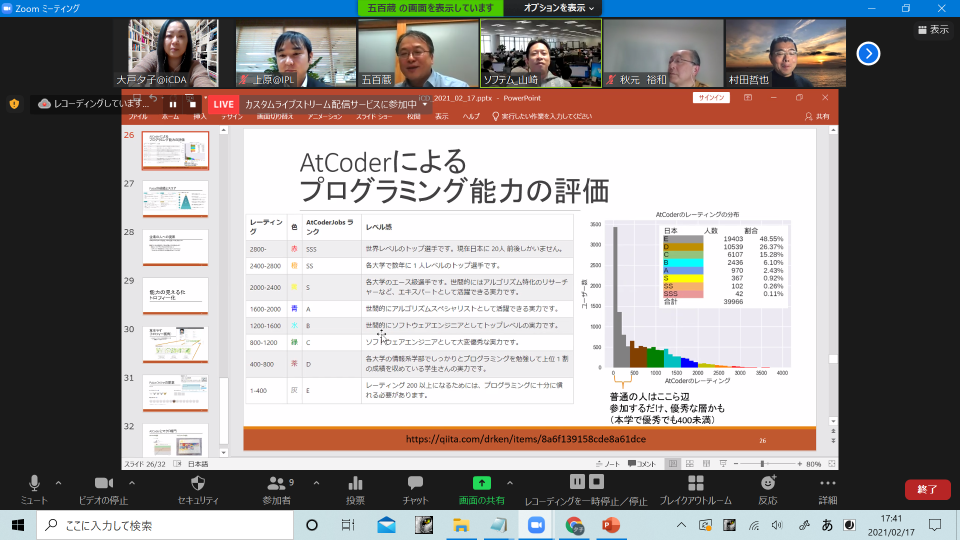Expand the LIVE stream dropdown arrow
The height and width of the screenshot is (540, 960).
(425, 104)
